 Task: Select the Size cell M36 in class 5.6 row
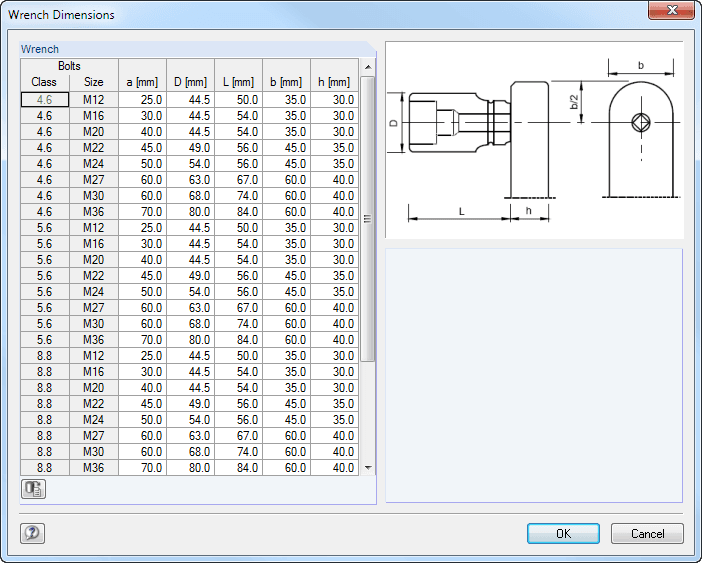[x=94, y=340]
